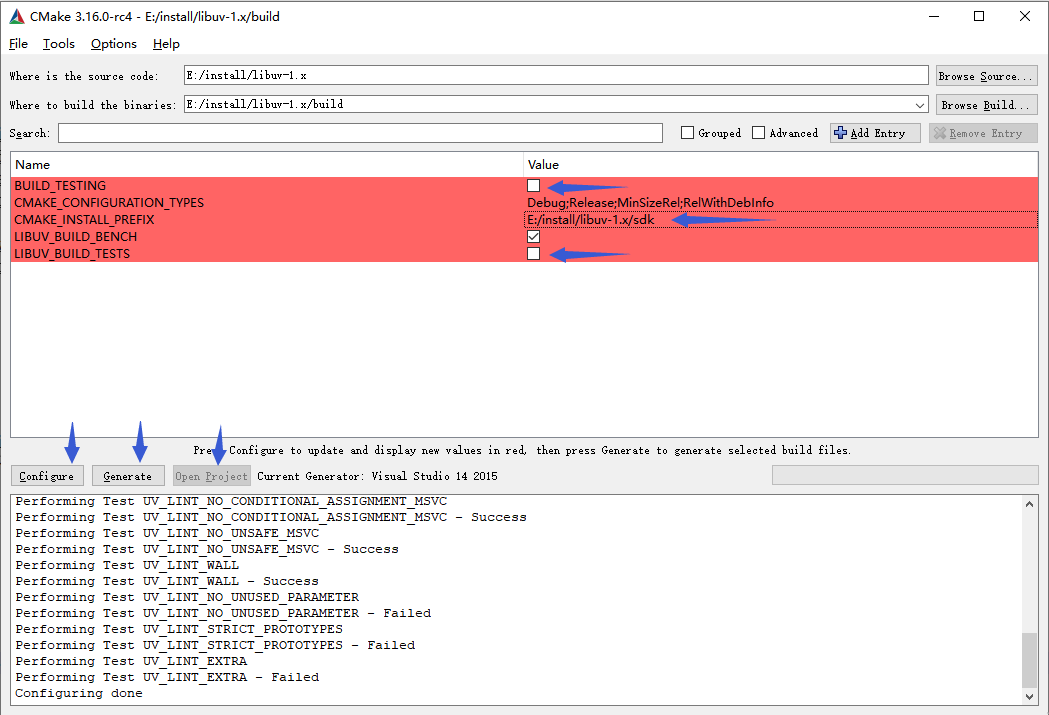Click the Browse Build button
1049x715 pixels.
tap(986, 105)
